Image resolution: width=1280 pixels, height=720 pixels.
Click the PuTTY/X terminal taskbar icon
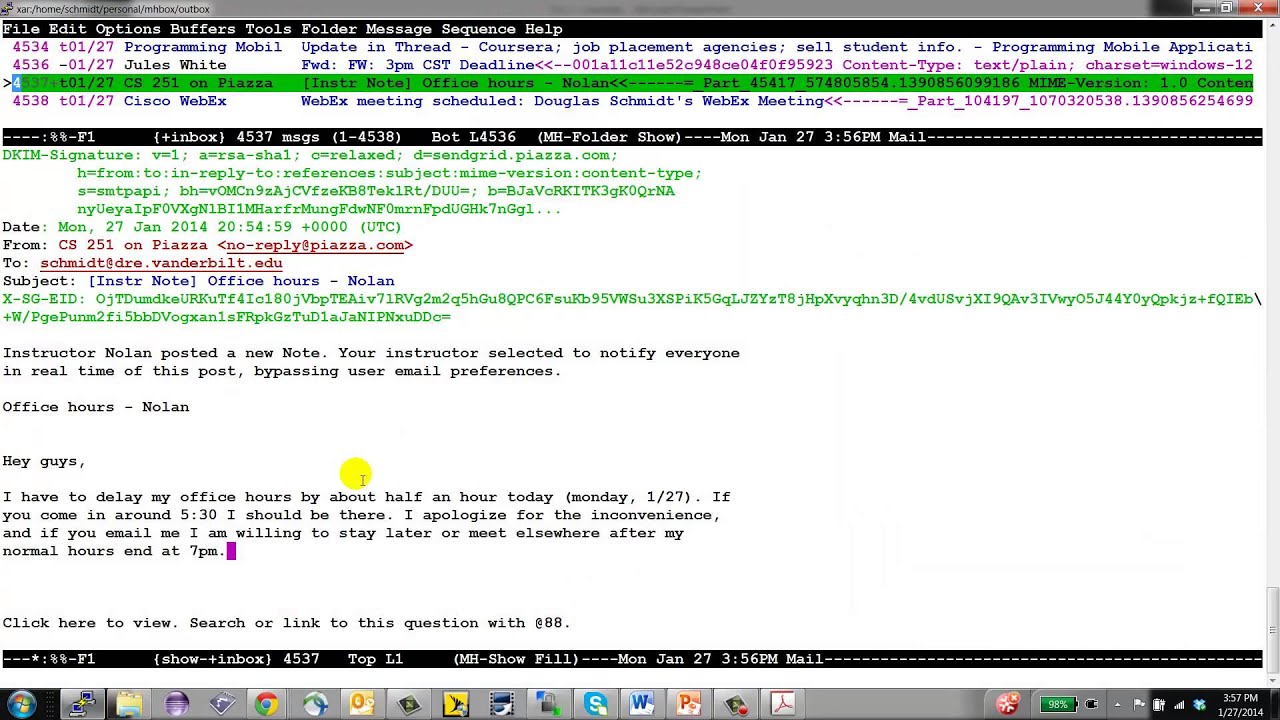click(83, 704)
